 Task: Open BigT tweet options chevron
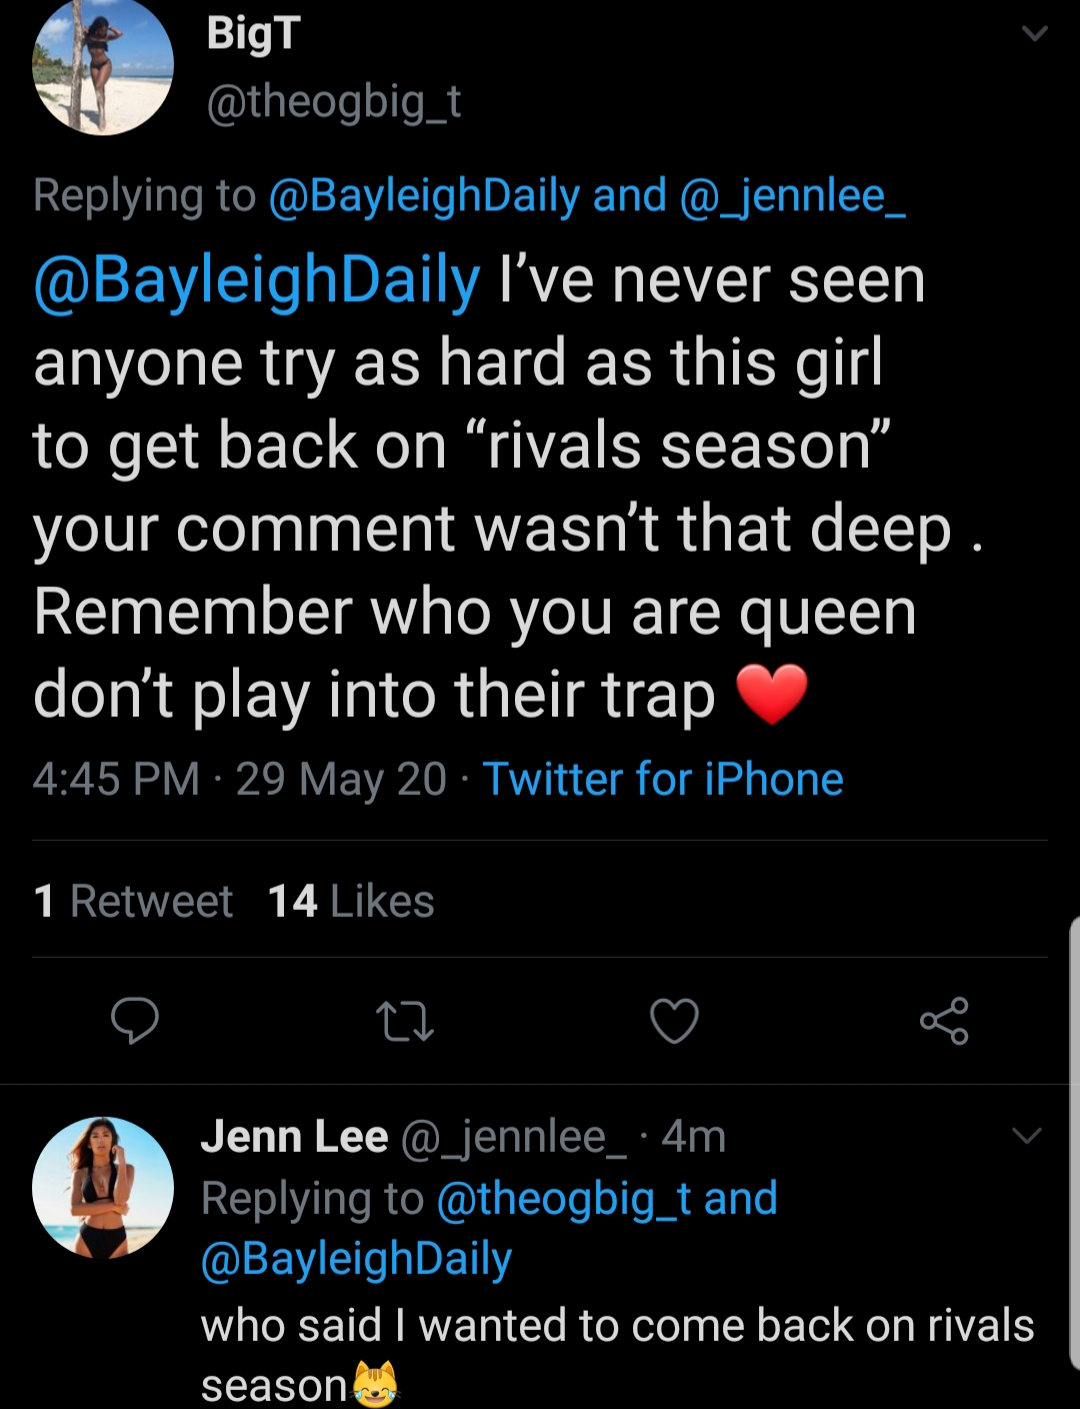(x=1034, y=33)
